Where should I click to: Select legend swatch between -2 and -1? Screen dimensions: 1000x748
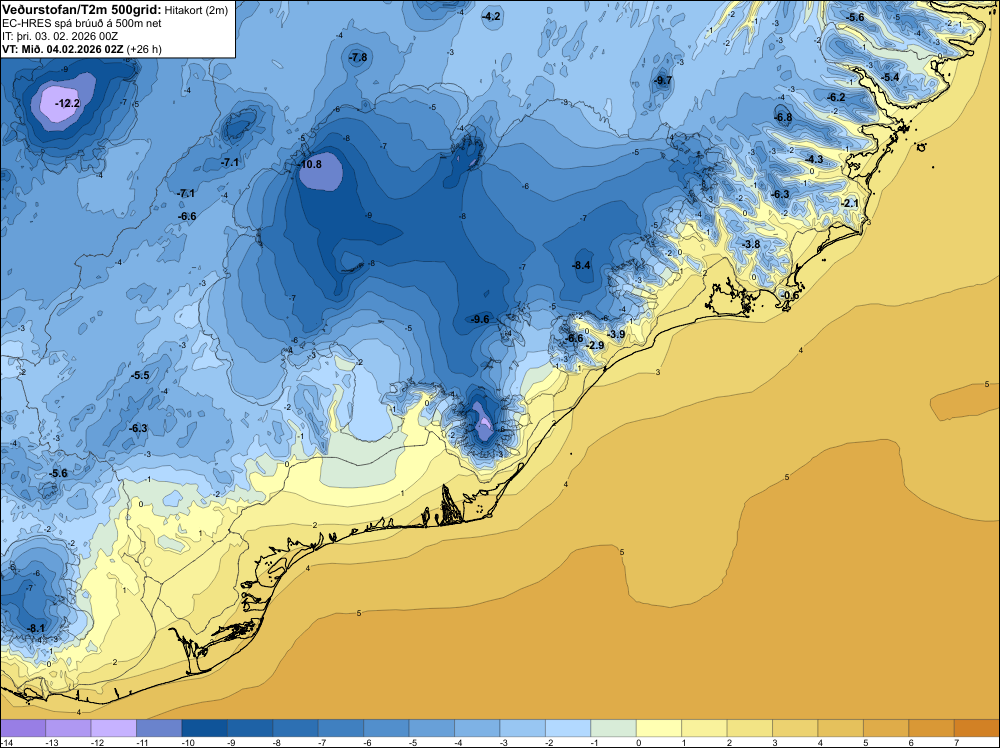(x=568, y=728)
